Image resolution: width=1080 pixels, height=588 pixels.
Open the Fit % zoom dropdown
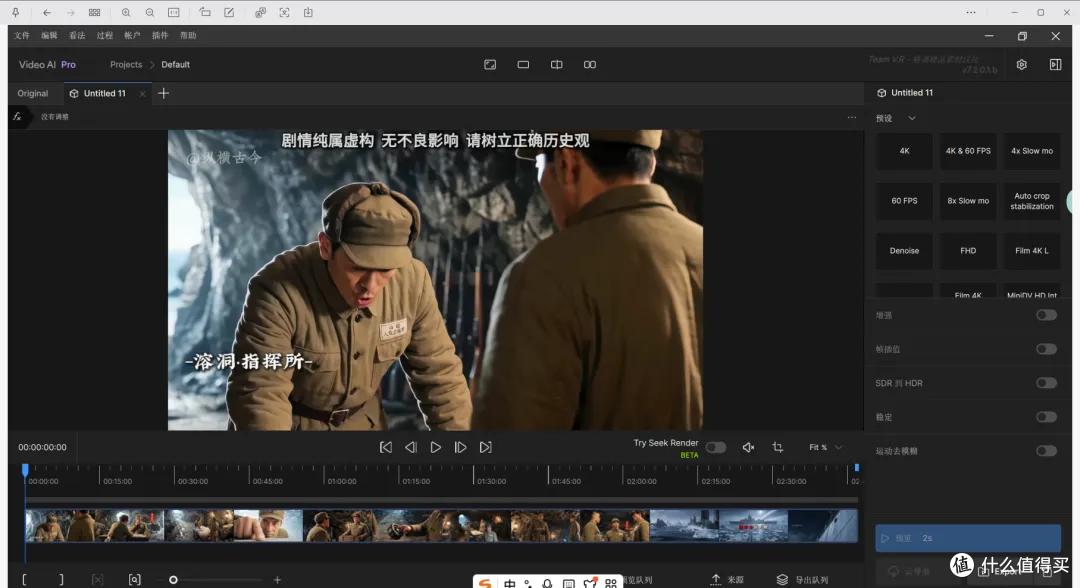coord(825,448)
